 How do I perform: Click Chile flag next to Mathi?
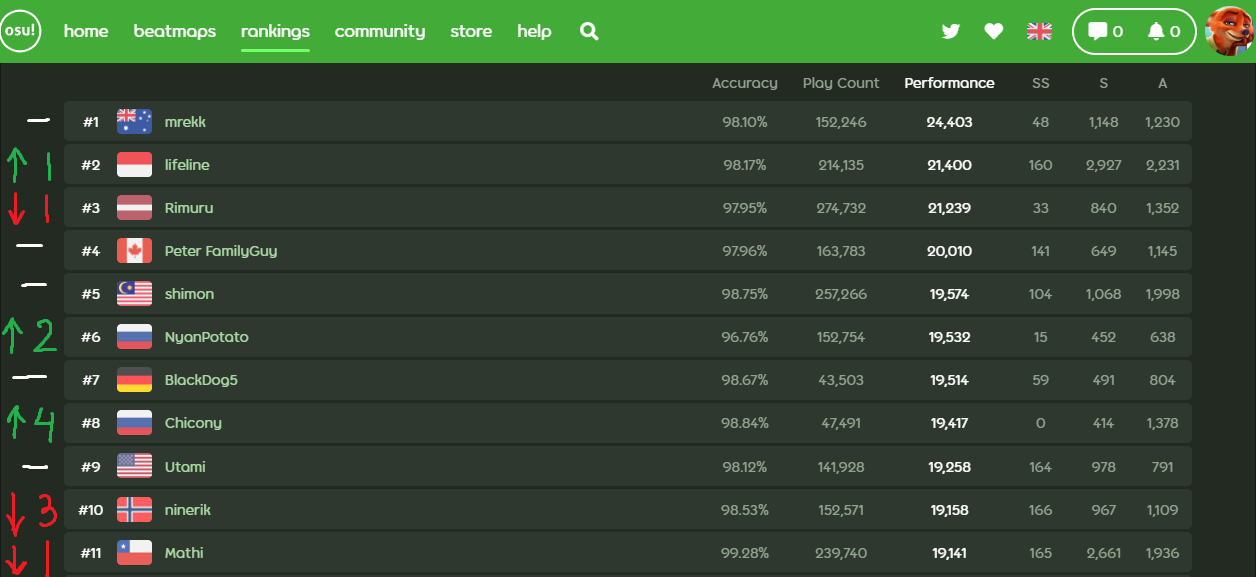tap(134, 553)
